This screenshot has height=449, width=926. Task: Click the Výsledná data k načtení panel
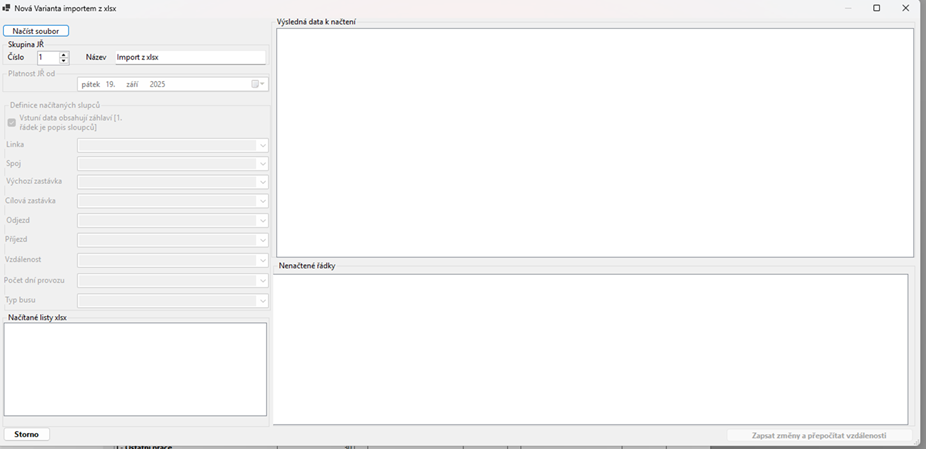(595, 142)
